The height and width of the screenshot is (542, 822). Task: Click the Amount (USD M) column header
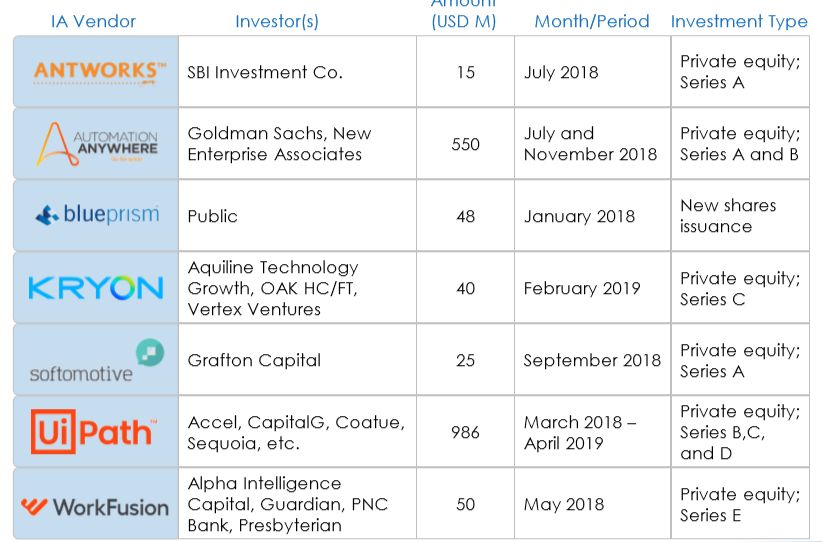[x=464, y=15]
